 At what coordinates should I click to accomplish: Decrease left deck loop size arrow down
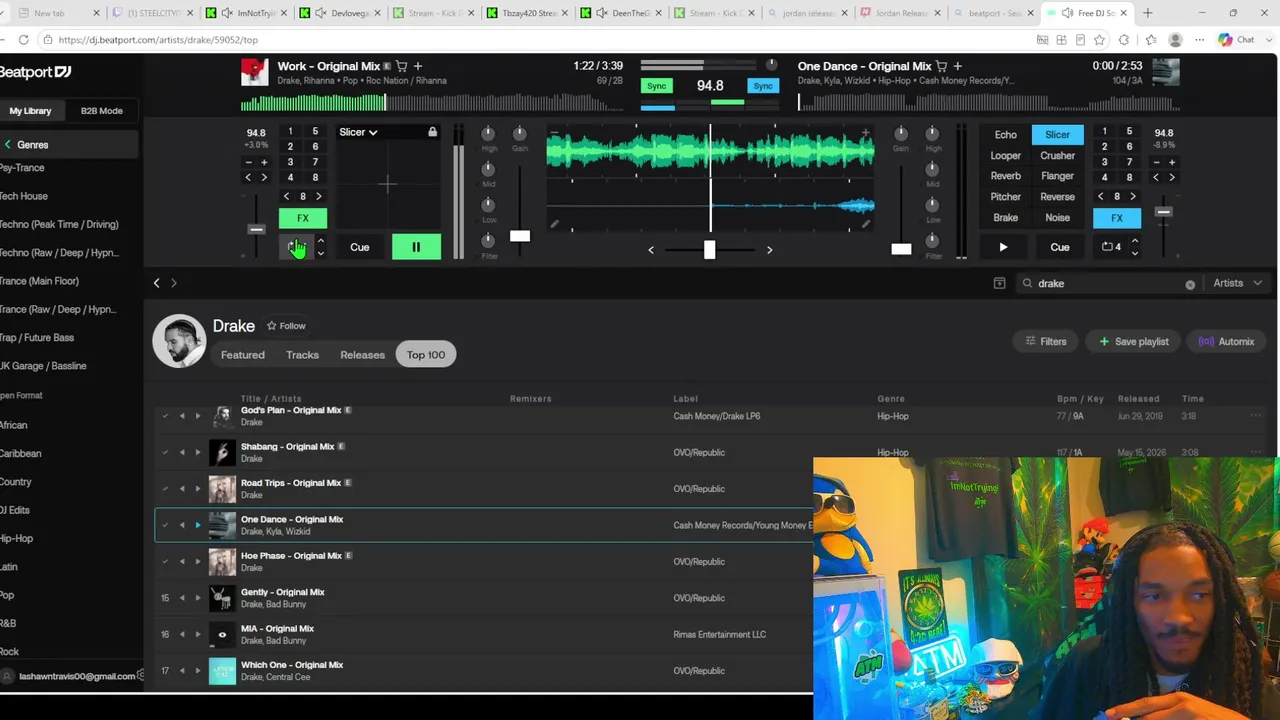(320, 253)
